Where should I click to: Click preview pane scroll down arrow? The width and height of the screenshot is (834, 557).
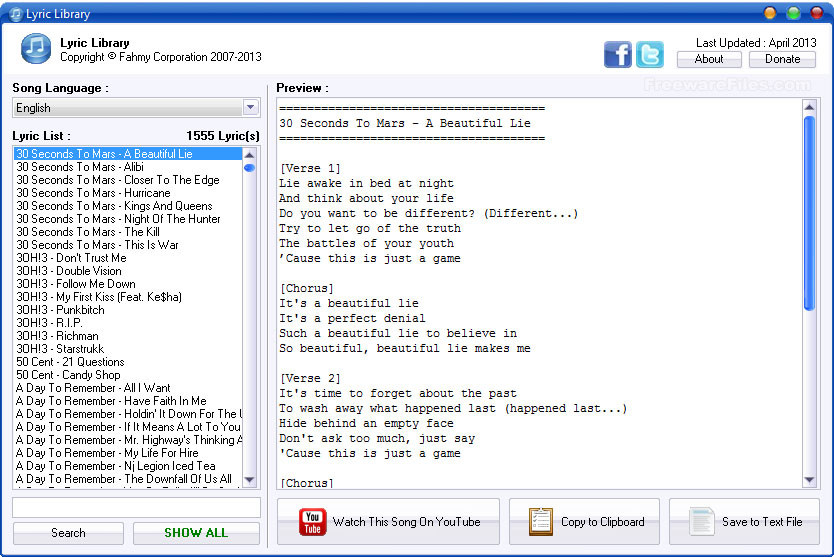[809, 480]
